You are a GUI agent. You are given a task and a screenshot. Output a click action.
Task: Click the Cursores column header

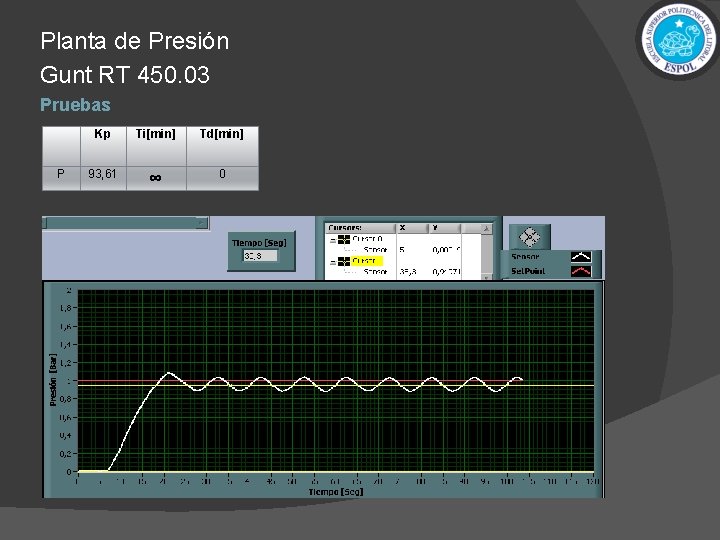(360, 228)
